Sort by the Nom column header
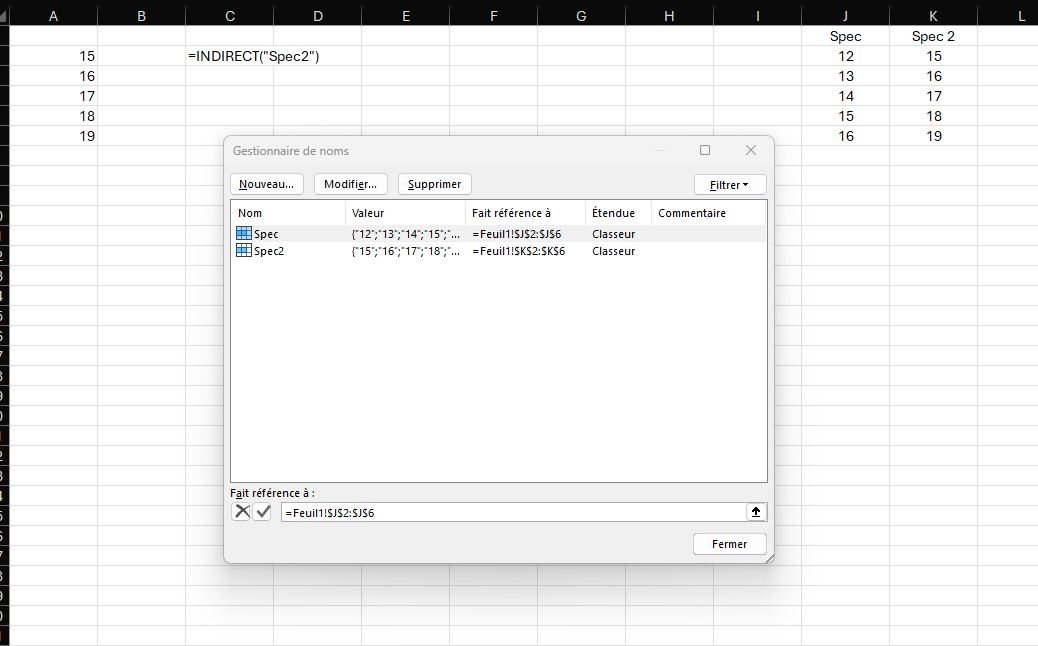 pyautogui.click(x=288, y=213)
